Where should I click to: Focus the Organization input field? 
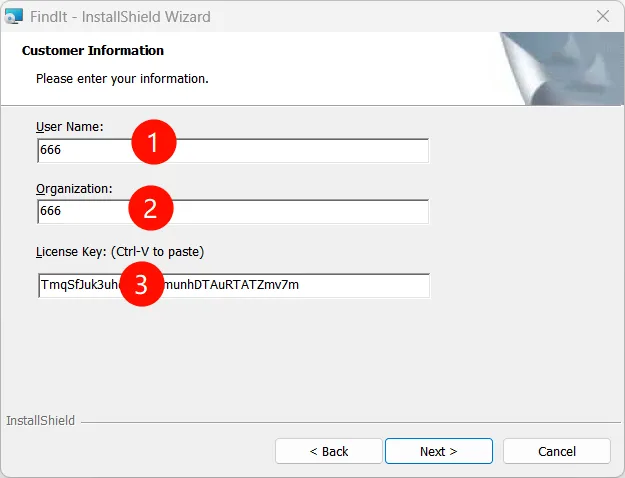coord(233,212)
